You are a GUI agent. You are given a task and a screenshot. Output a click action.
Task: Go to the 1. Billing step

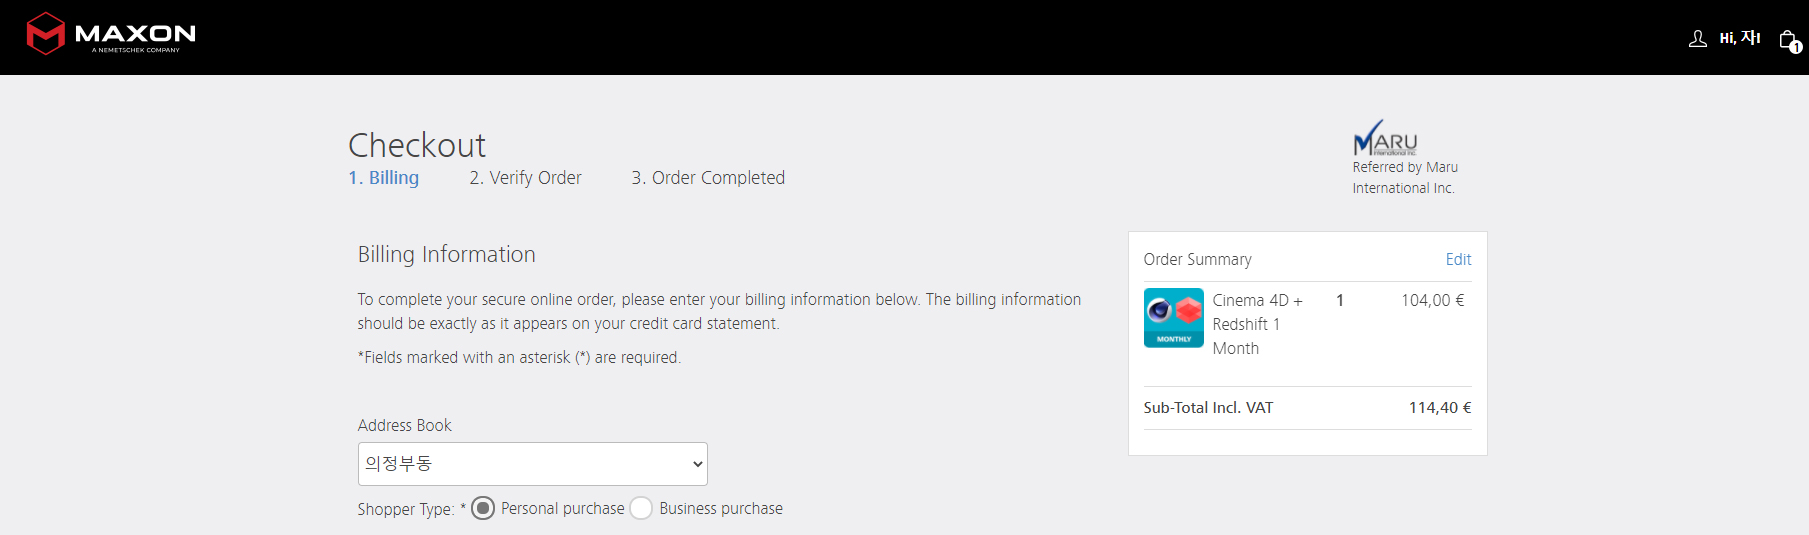(384, 178)
